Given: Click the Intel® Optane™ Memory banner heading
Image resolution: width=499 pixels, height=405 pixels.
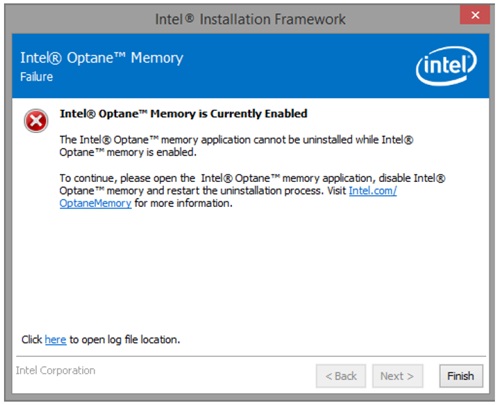Looking at the screenshot, I should pos(102,58).
